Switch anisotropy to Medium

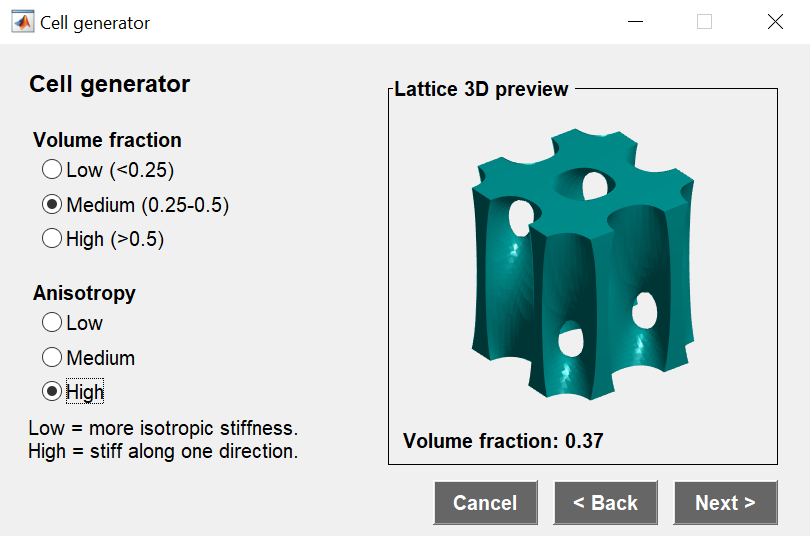(x=52, y=357)
